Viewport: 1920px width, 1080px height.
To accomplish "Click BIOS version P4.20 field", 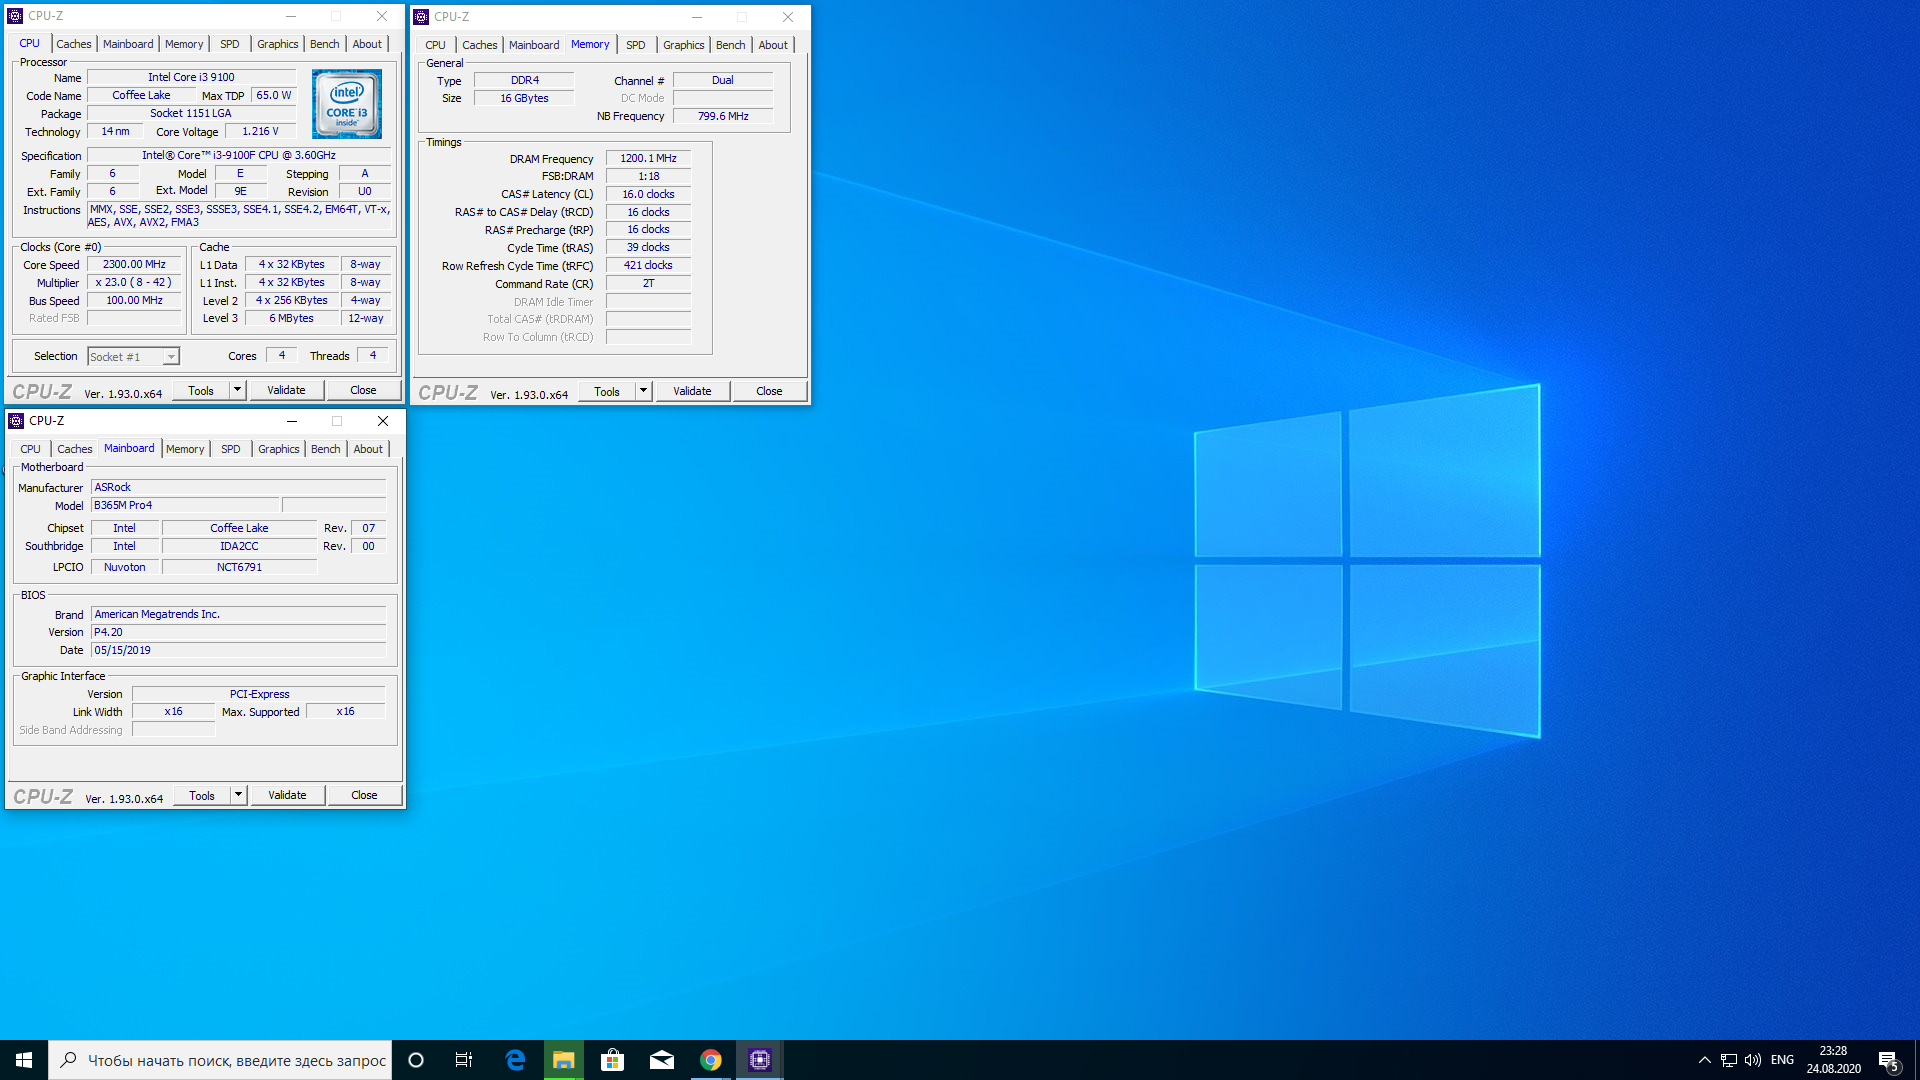I will [238, 632].
